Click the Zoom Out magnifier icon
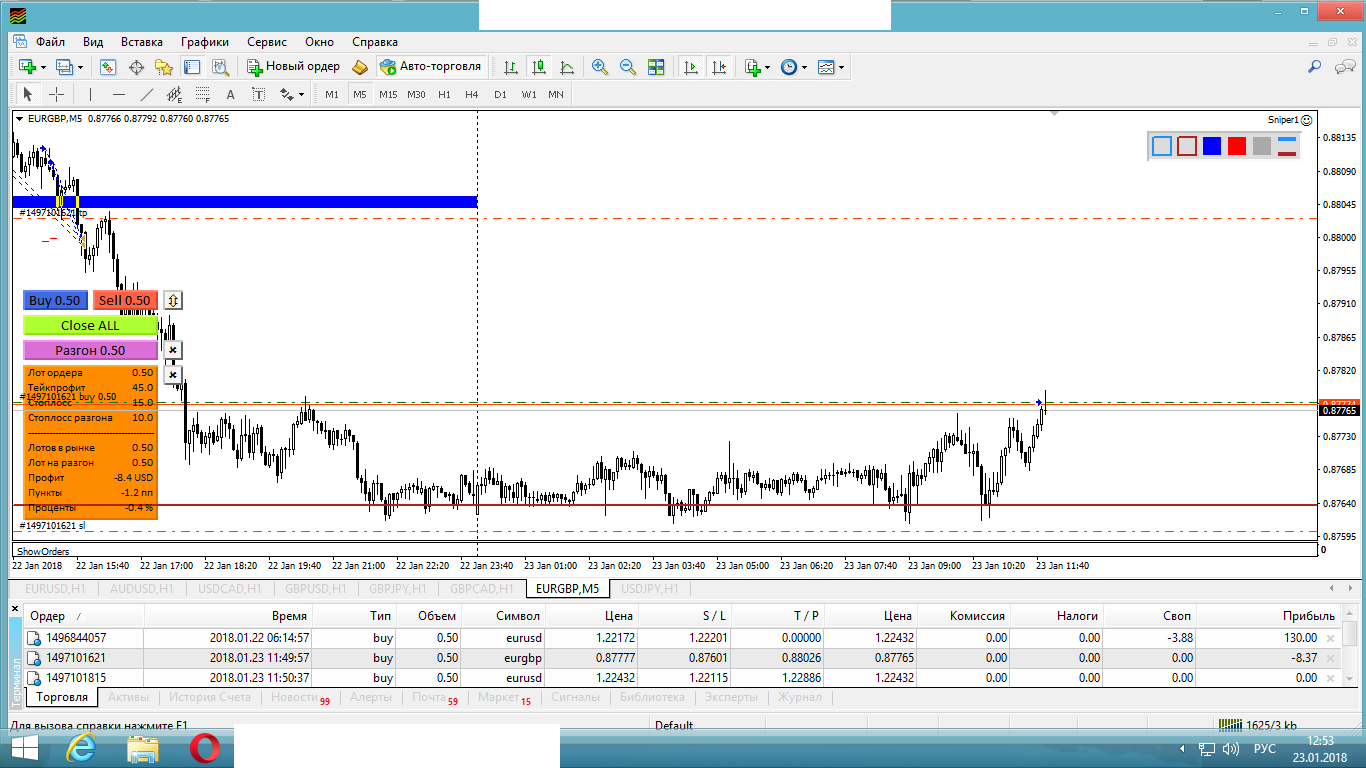 [x=628, y=67]
